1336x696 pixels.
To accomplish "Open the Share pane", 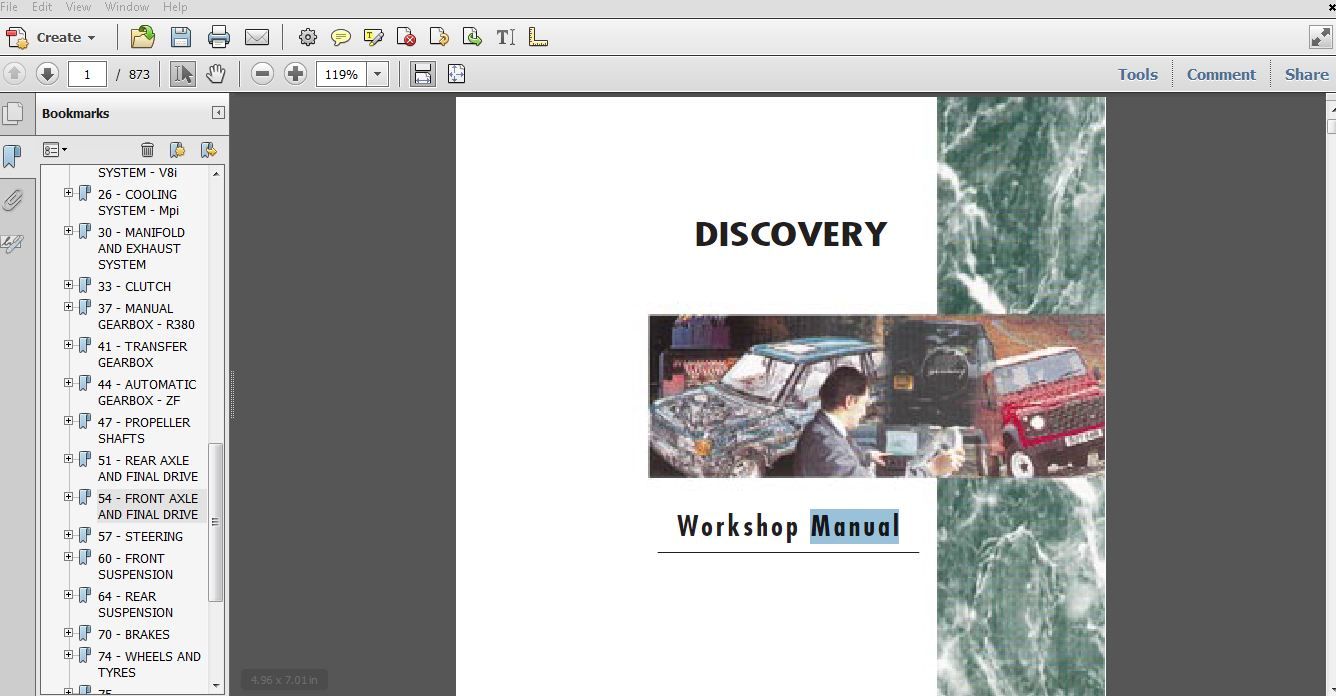I will click(1306, 74).
